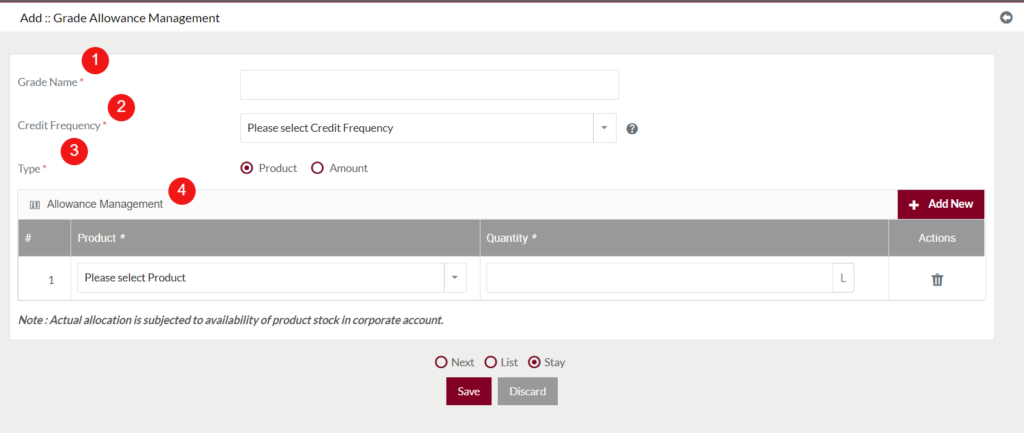The image size is (1024, 433).
Task: Click red annotation marker number 4
Action: tap(182, 191)
